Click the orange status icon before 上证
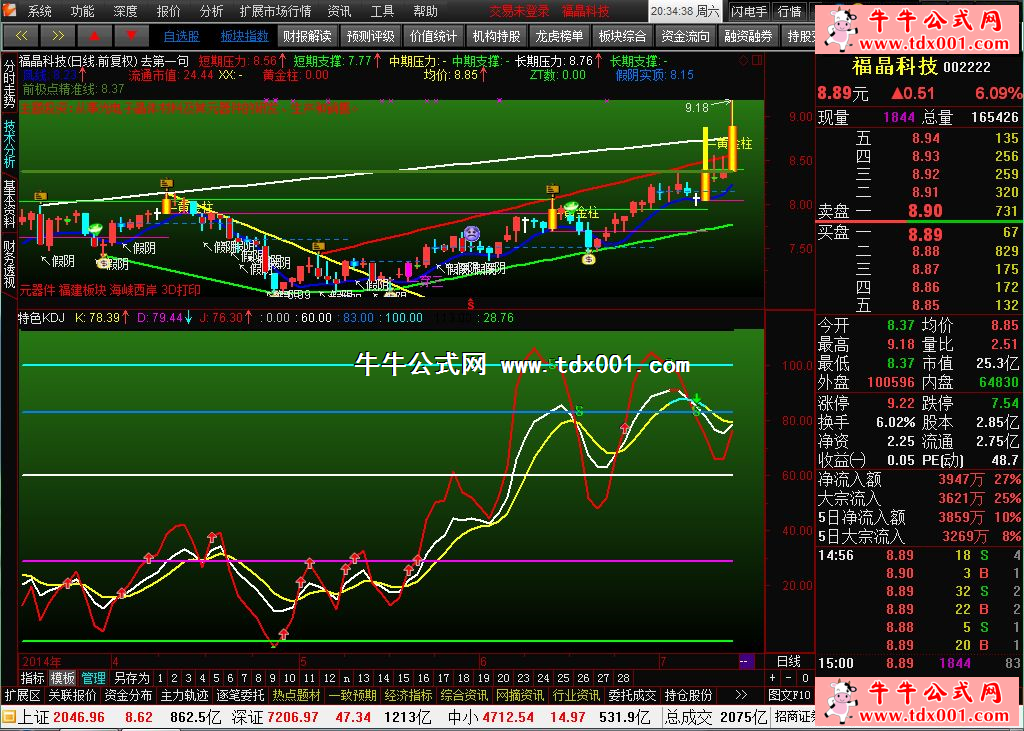 pyautogui.click(x=8, y=717)
